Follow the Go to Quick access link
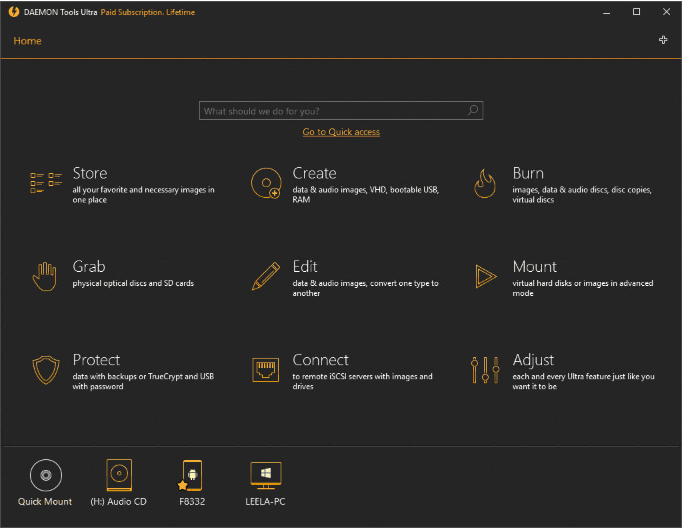 pyautogui.click(x=341, y=132)
